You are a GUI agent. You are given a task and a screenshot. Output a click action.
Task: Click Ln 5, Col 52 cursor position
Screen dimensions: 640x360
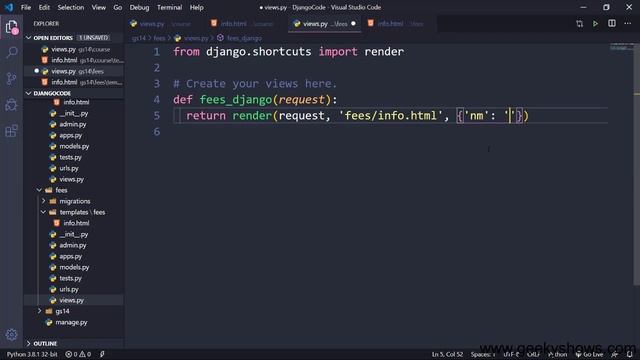(447, 354)
